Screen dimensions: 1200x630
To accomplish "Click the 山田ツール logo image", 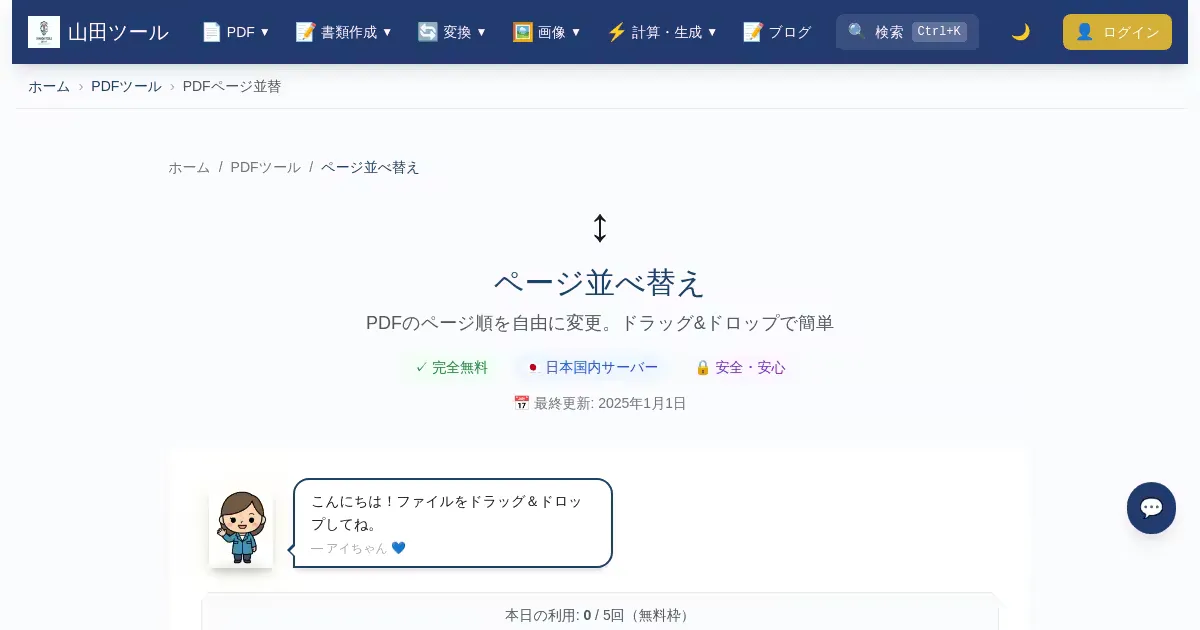I will point(44,32).
